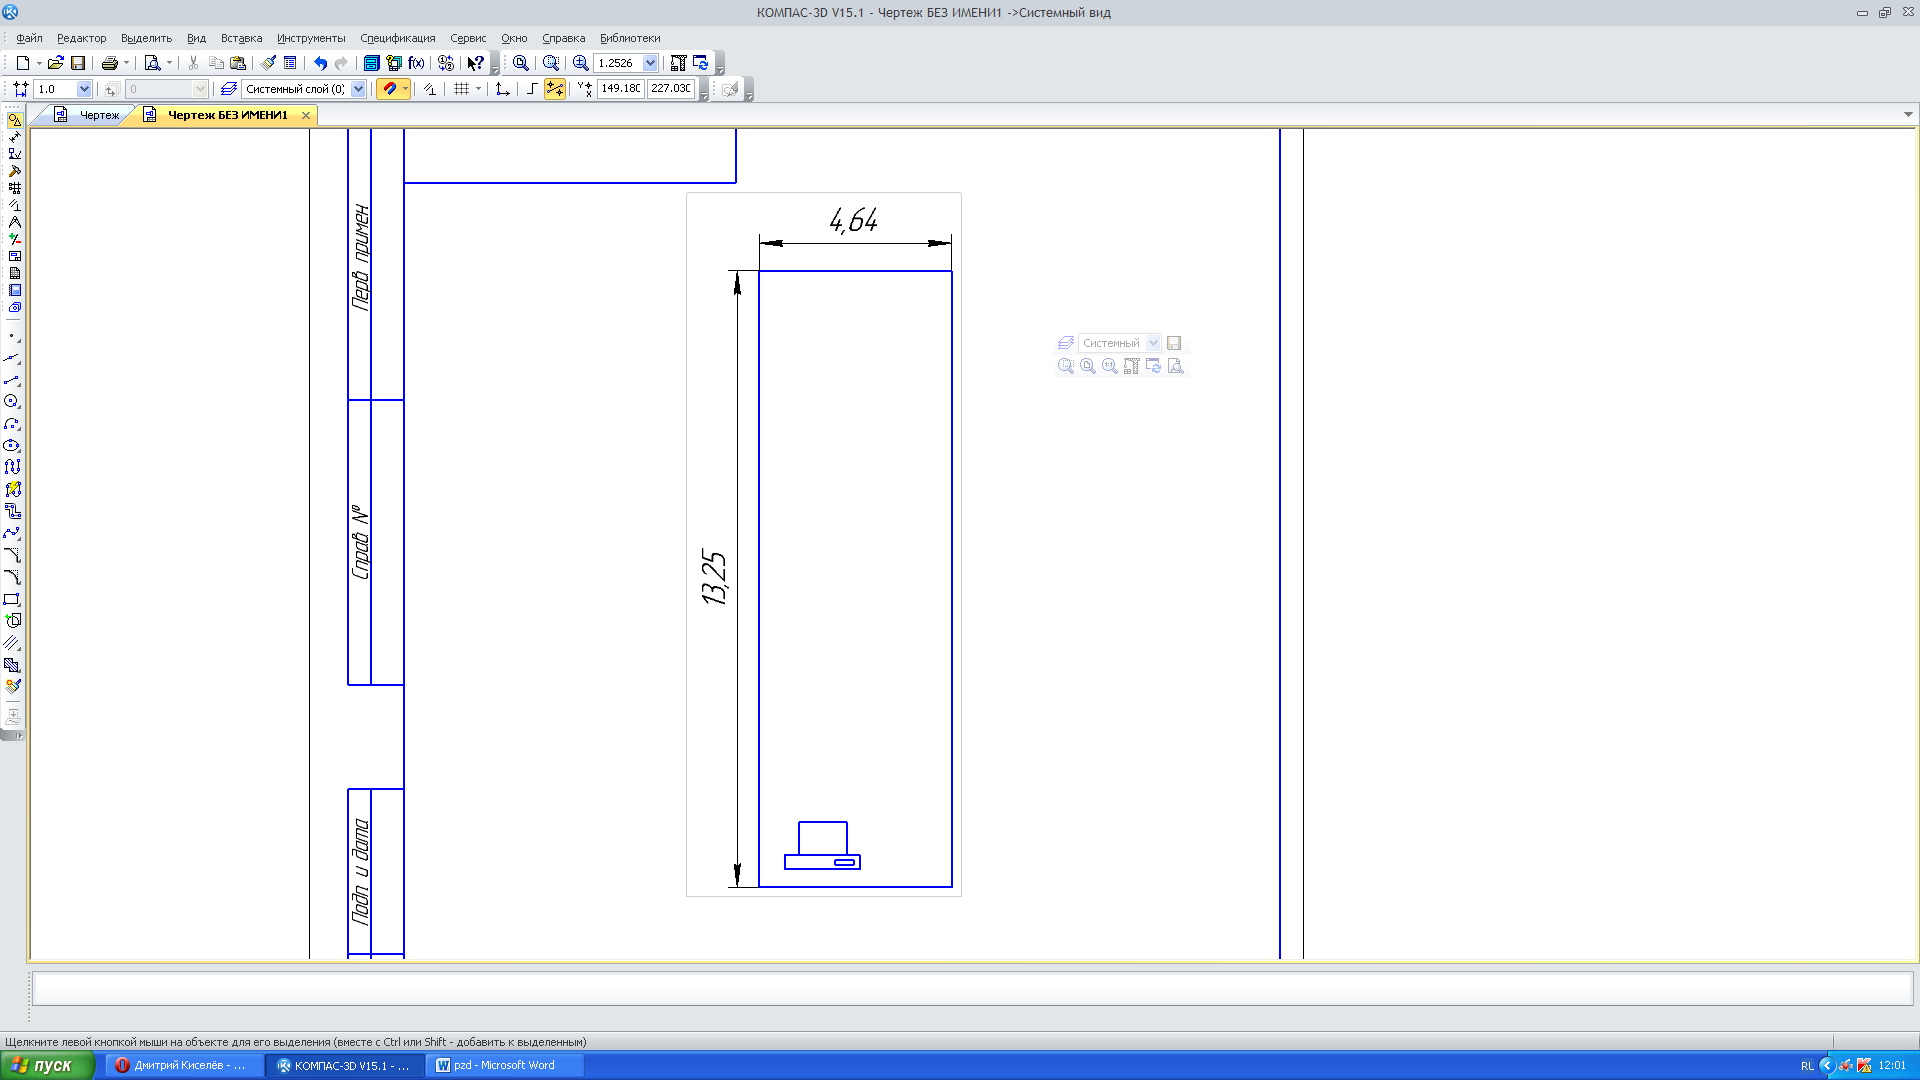
Task: Toggle orthogonal drawing mode
Action: click(x=532, y=89)
